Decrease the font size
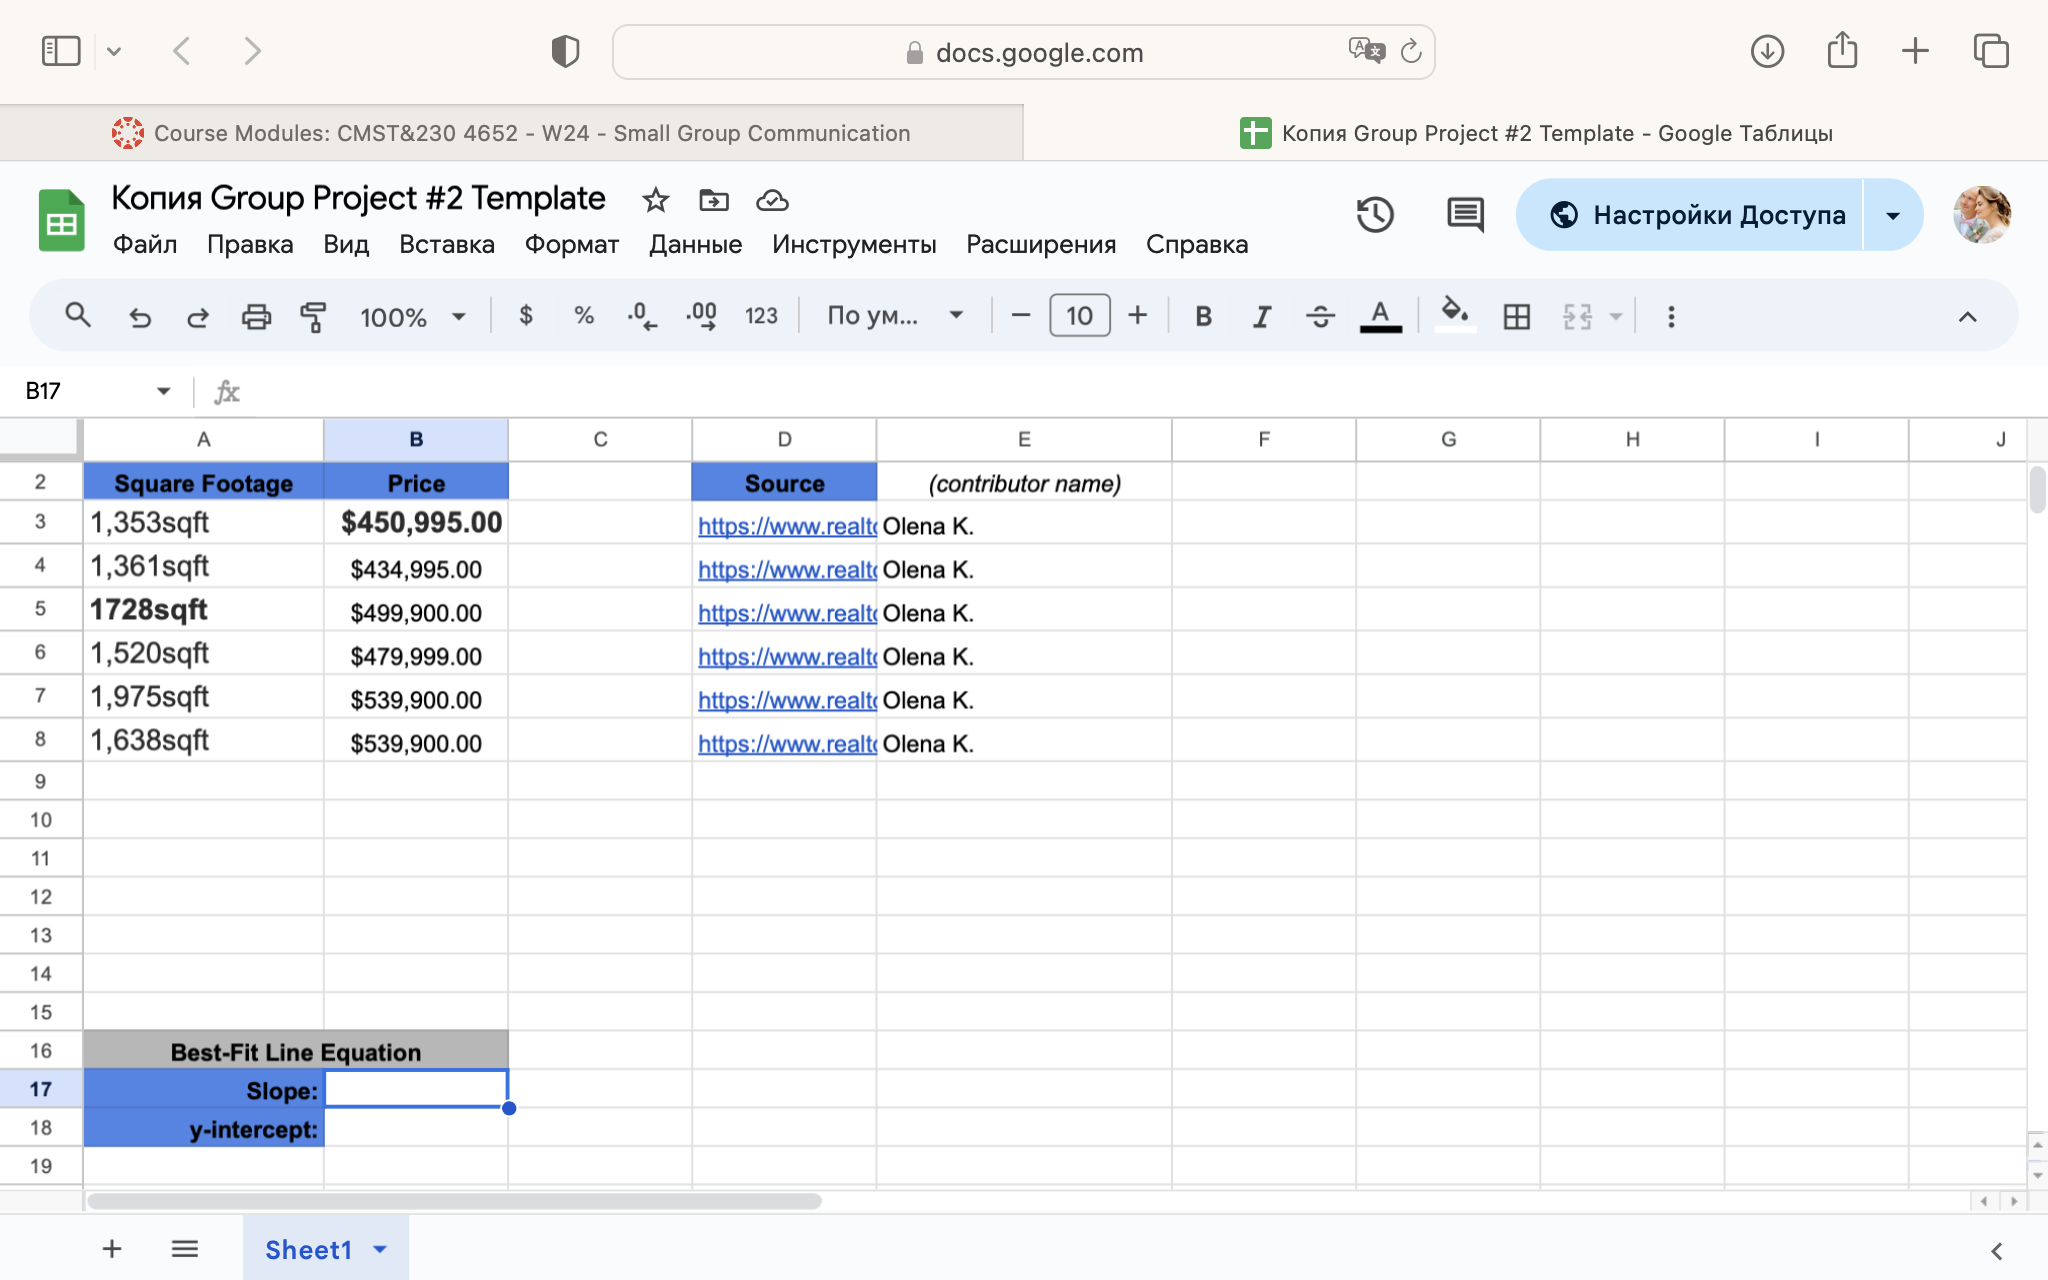2048x1280 pixels. (x=1020, y=316)
